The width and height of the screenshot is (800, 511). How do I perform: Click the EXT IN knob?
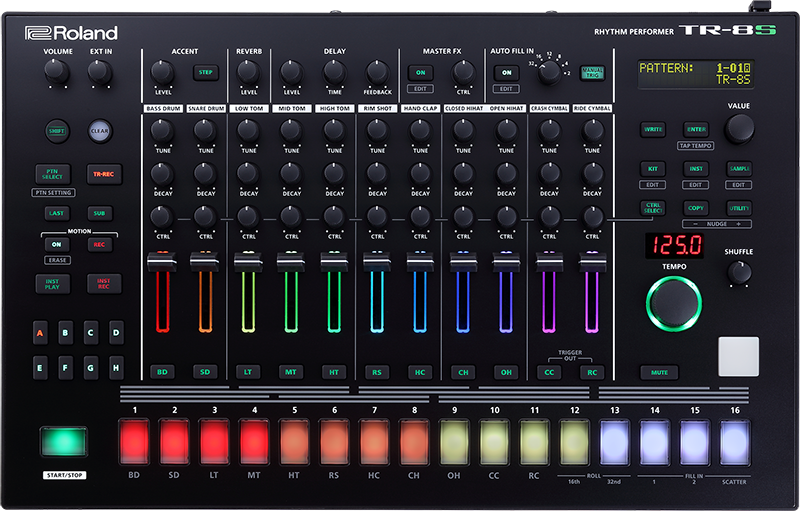[x=99, y=71]
